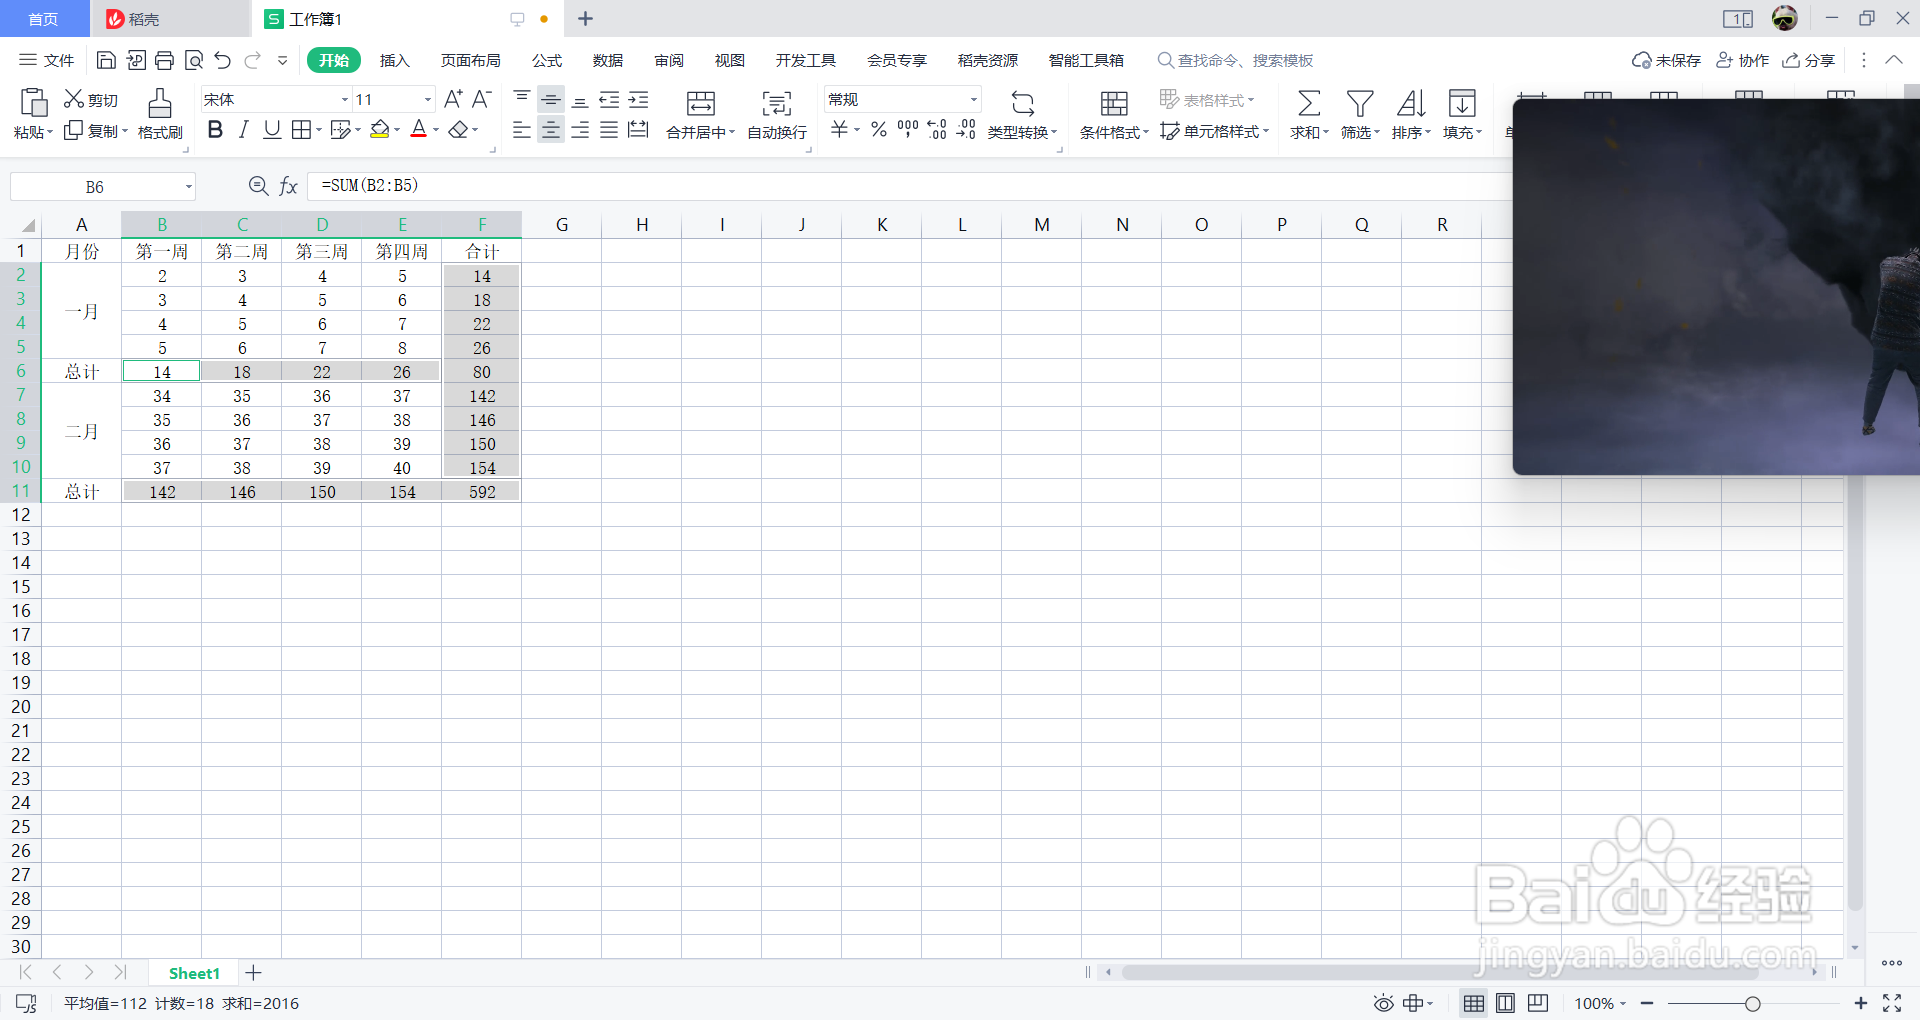Open the Formulas tab
This screenshot has height=1020, width=1920.
[547, 61]
